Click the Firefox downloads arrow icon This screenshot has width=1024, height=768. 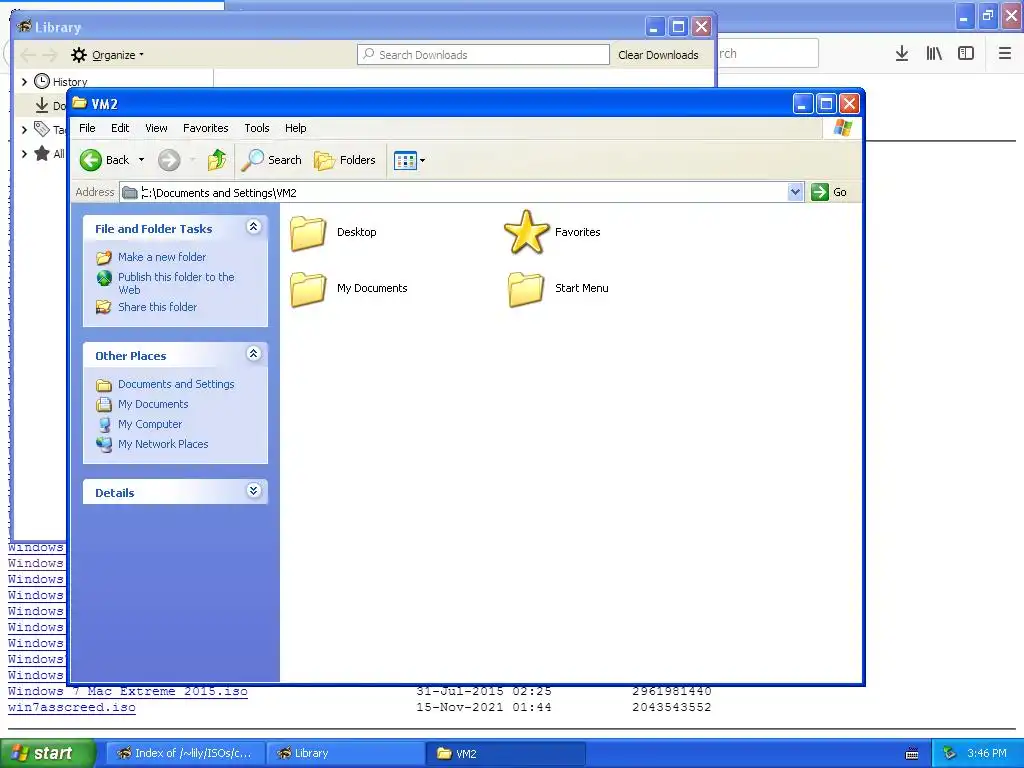pos(902,54)
